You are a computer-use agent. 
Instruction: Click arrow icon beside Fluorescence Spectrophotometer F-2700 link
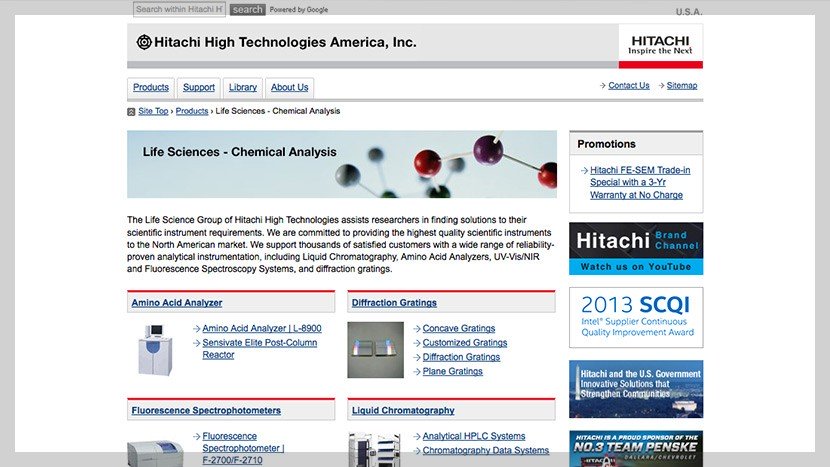point(196,436)
